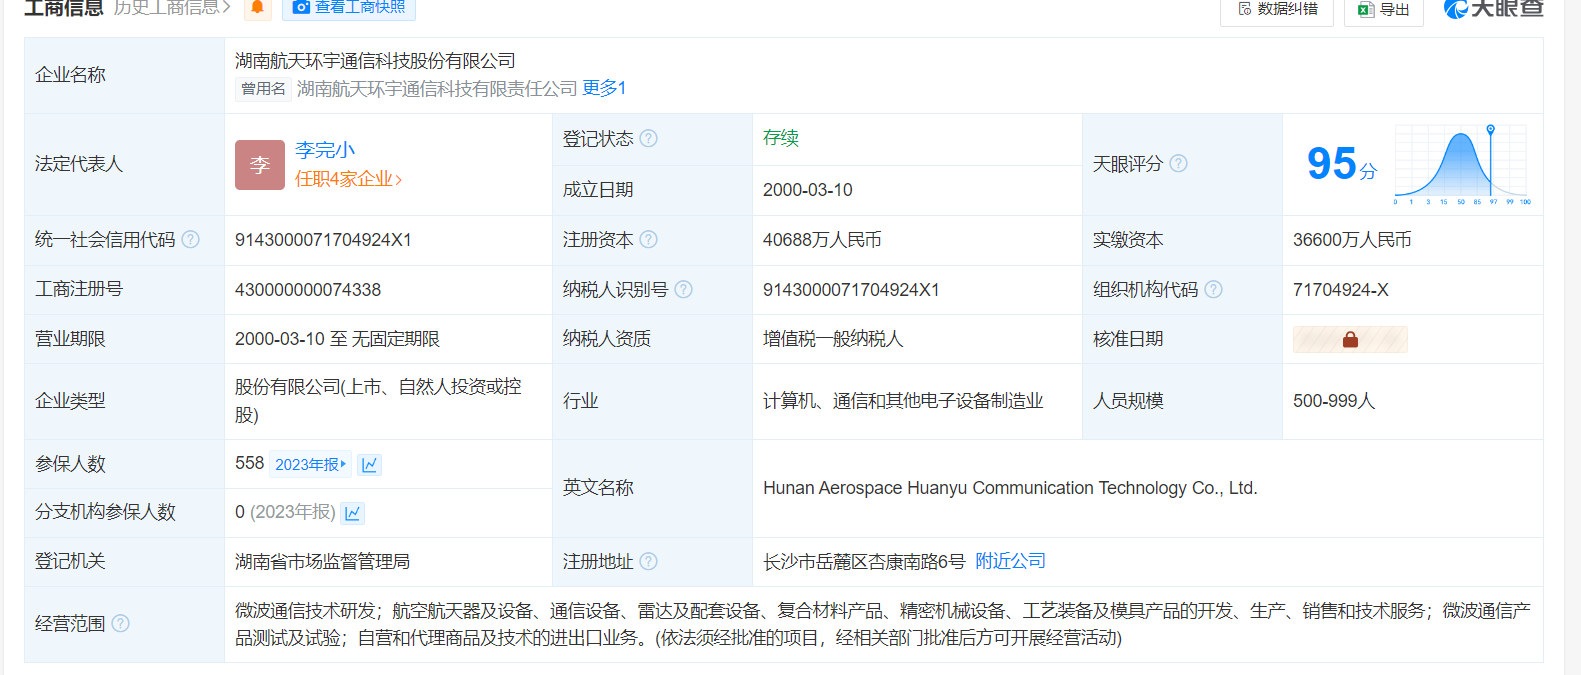Click the 英文名称 label
Screen dimensions: 1581x675
coord(598,488)
